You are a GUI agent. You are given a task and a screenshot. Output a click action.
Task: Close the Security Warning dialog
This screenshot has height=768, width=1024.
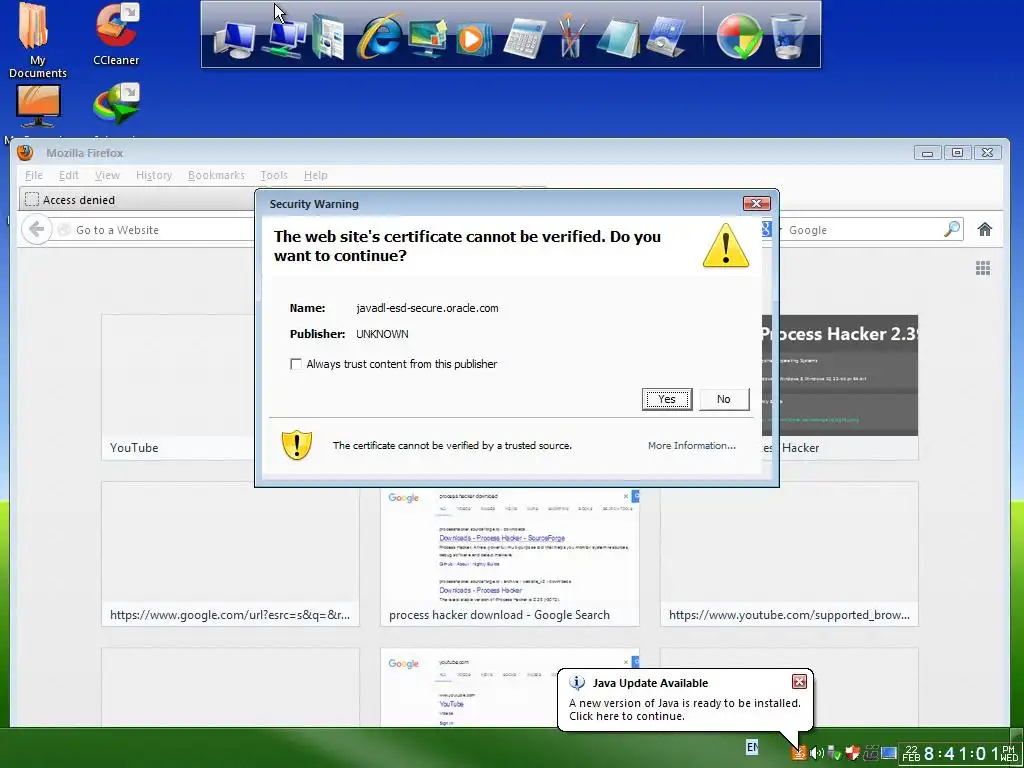pos(756,203)
